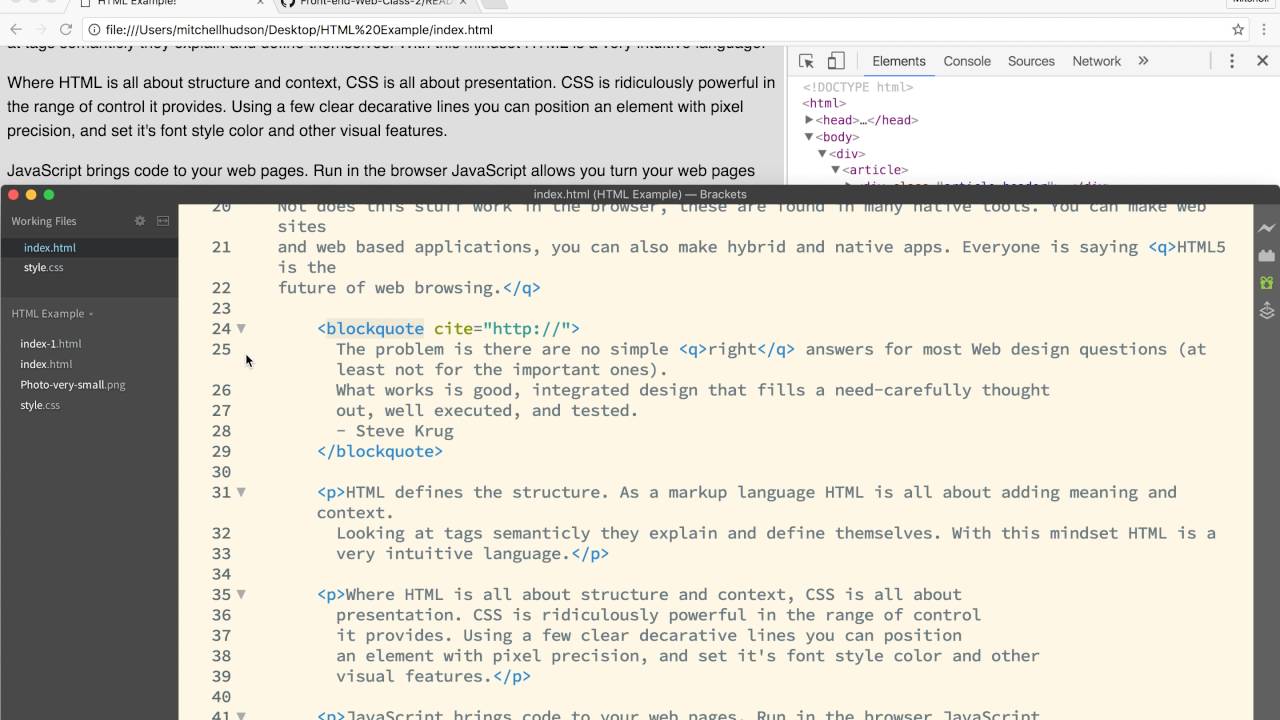Click the layers upload icon in Brackets
Screen dimensions: 1280x720
pyautogui.click(x=1267, y=311)
